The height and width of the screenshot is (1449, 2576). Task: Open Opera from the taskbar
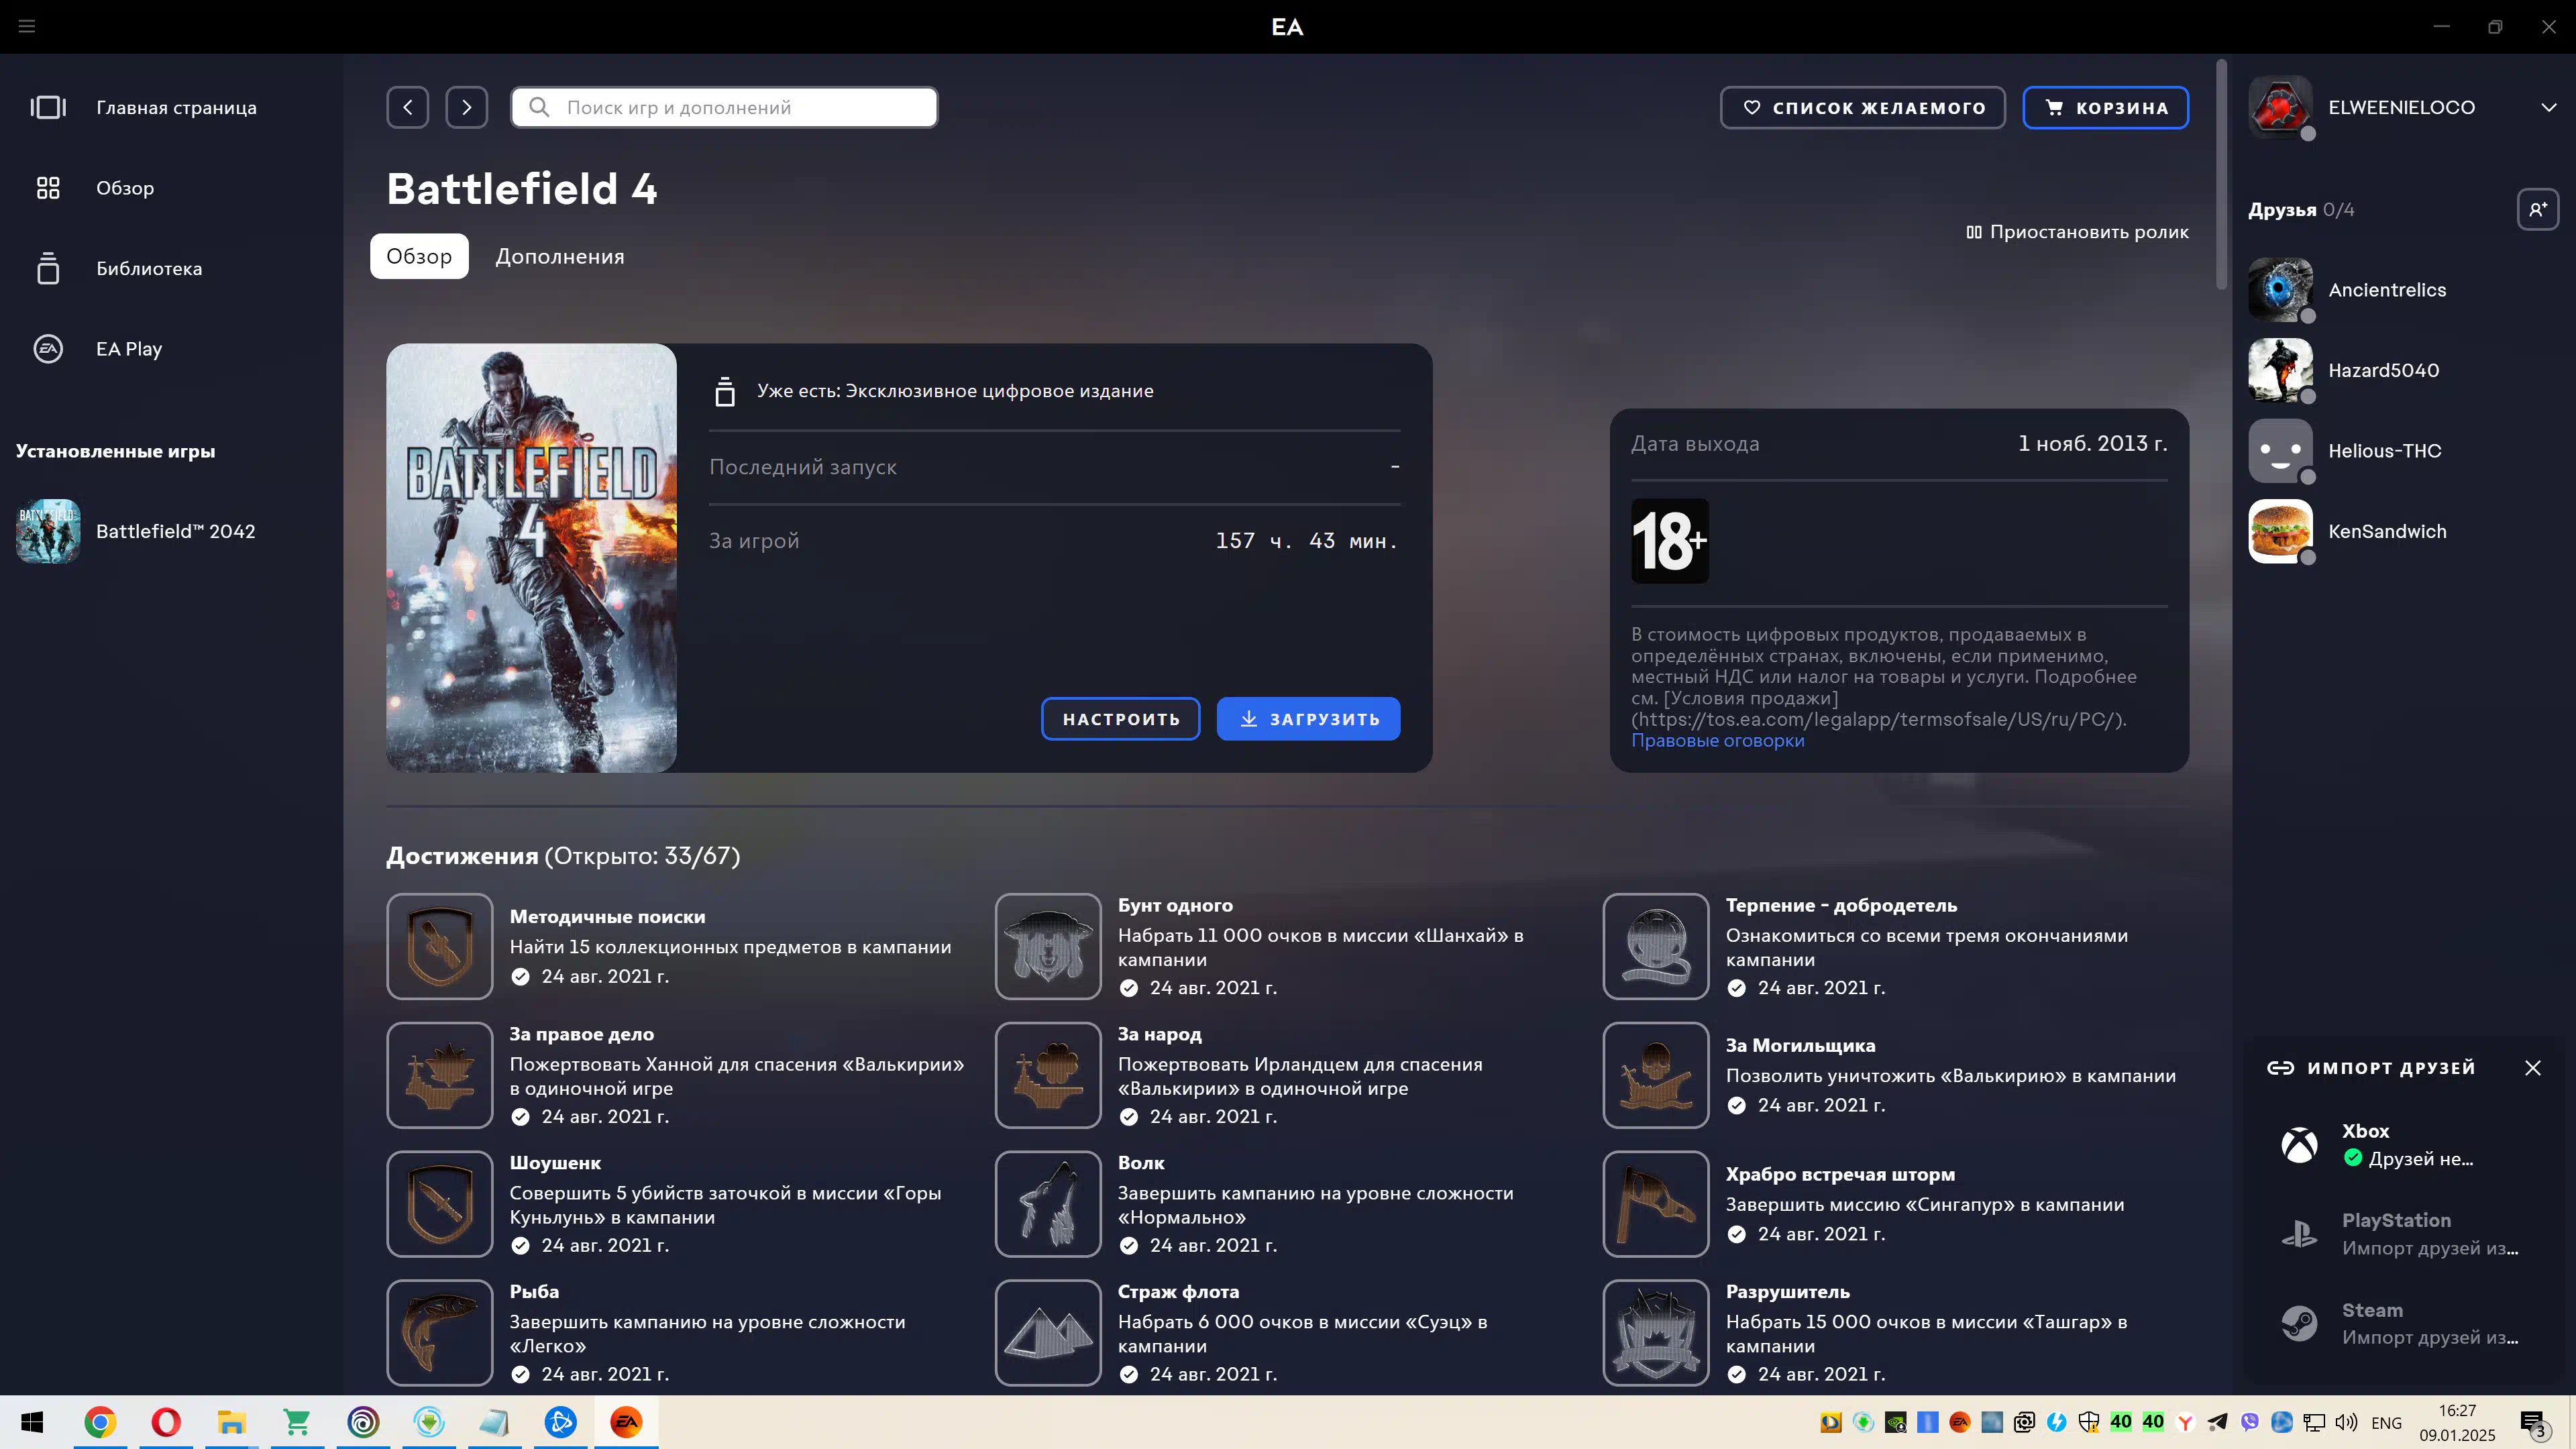click(166, 1422)
